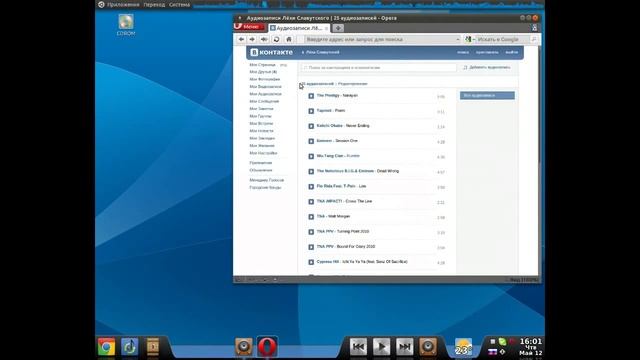The width and height of the screenshot is (640, 360).
Task: Play the Tapnot - Poem track
Action: 311,111
